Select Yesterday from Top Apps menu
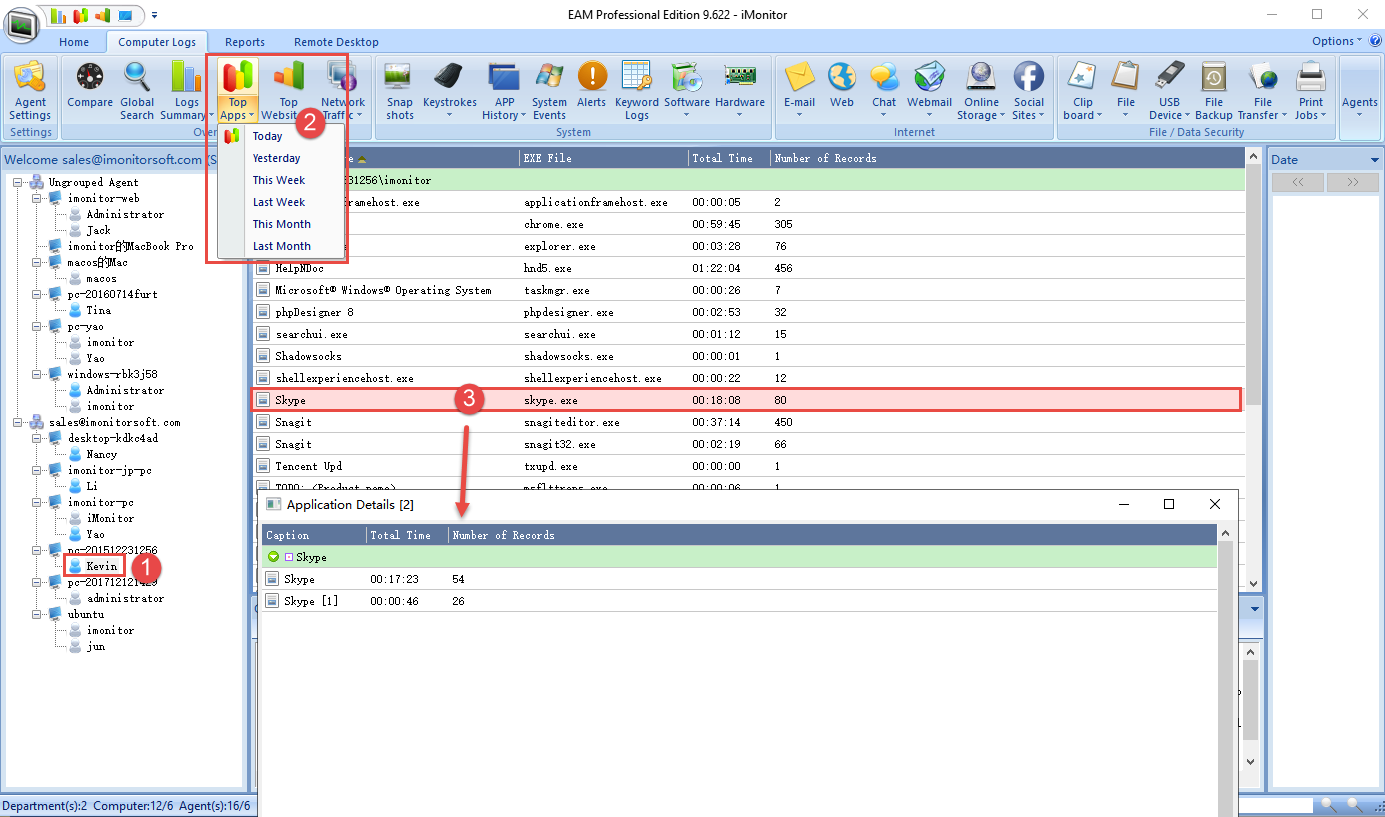1385x817 pixels. pos(281,158)
